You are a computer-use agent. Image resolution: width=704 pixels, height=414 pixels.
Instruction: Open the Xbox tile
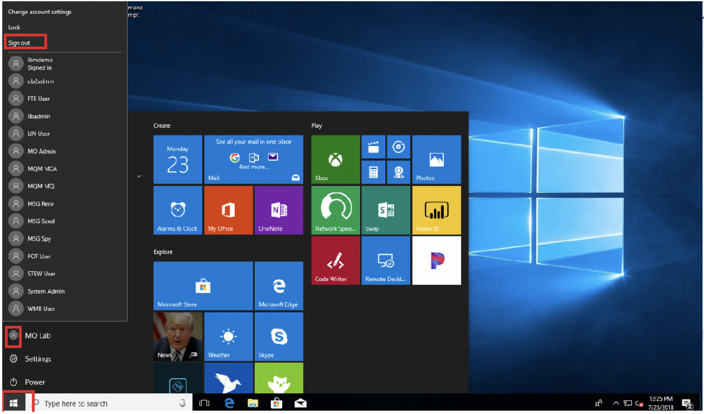click(335, 159)
